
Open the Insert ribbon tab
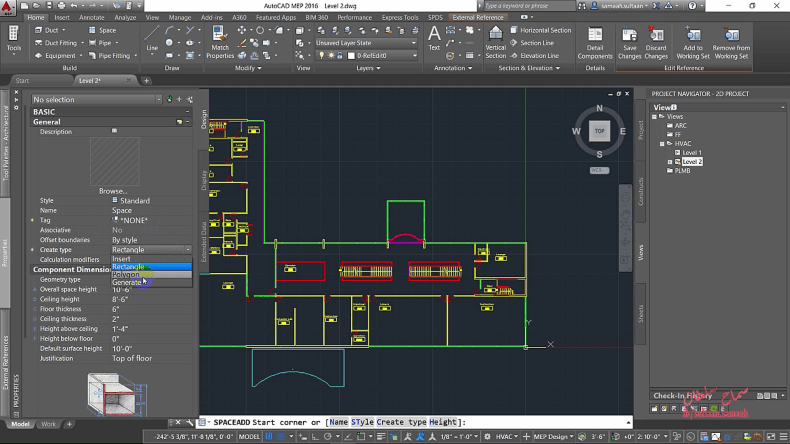pos(62,18)
